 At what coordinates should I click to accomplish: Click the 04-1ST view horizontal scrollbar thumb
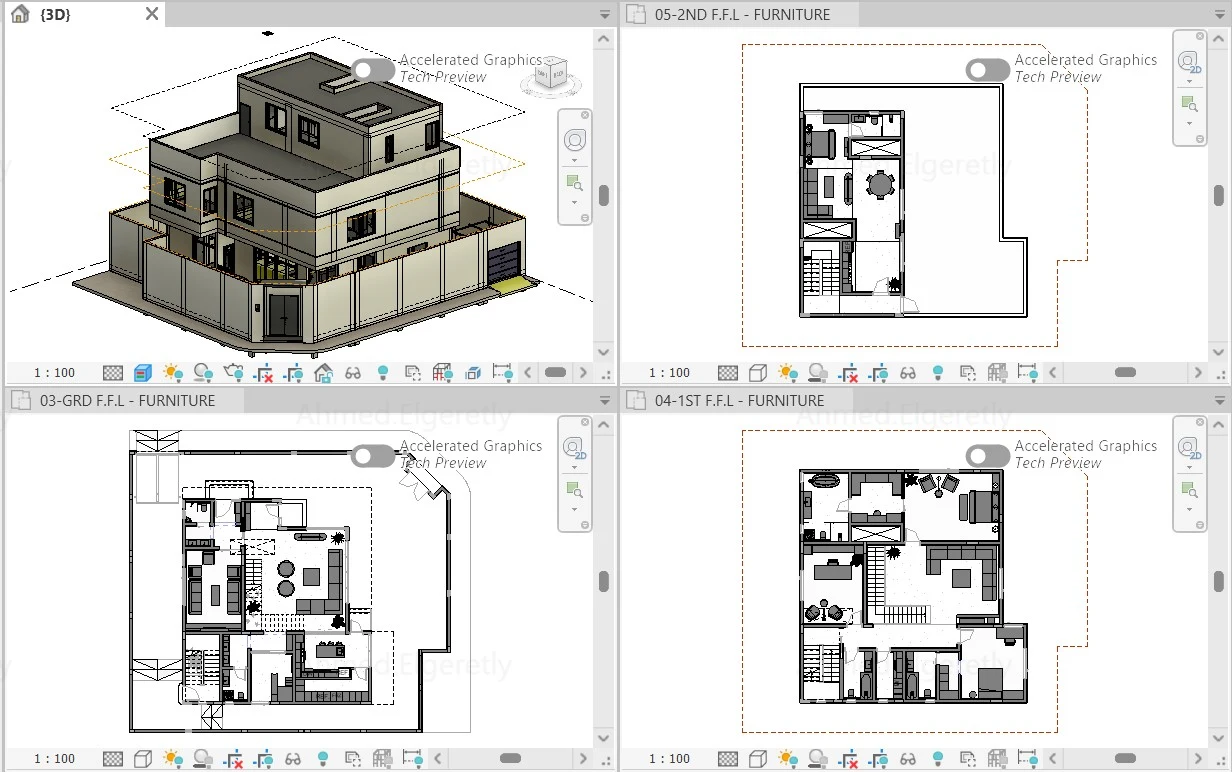point(1125,759)
